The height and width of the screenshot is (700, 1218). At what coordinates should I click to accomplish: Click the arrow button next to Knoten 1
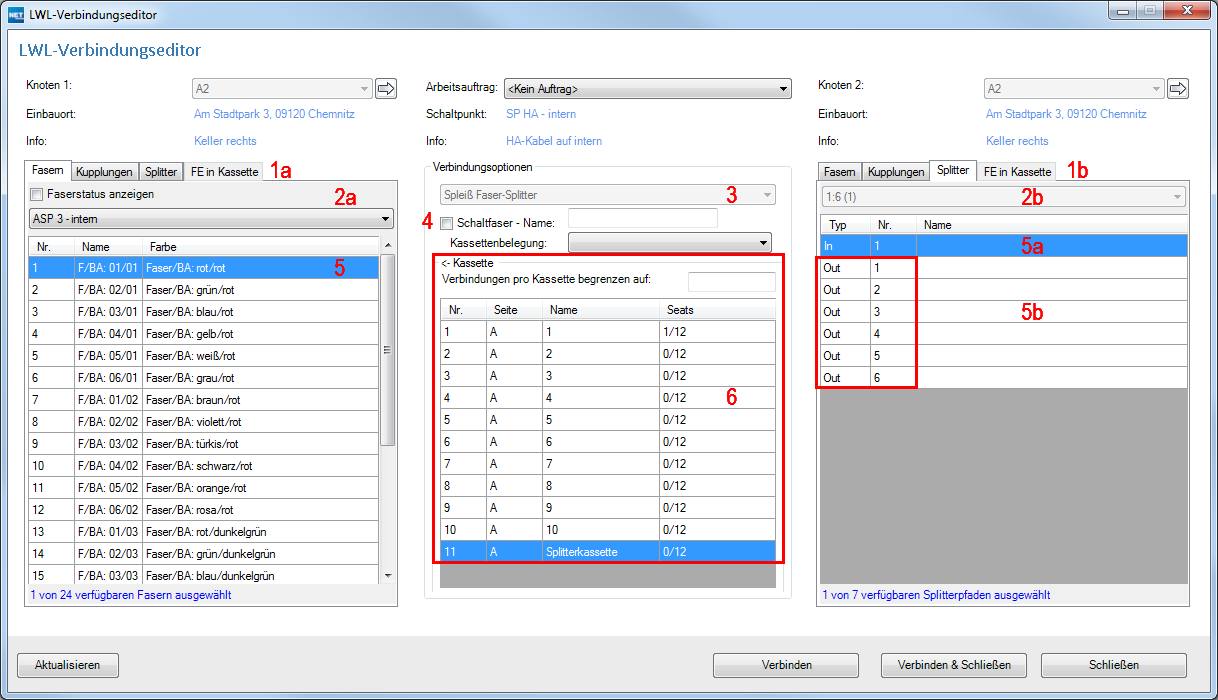click(x=386, y=88)
